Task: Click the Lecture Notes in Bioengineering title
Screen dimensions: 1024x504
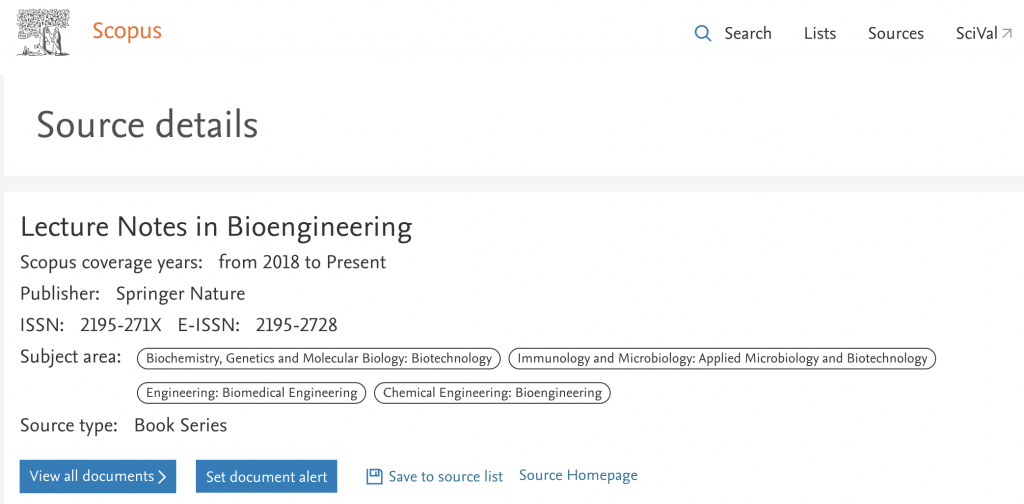Action: point(216,227)
